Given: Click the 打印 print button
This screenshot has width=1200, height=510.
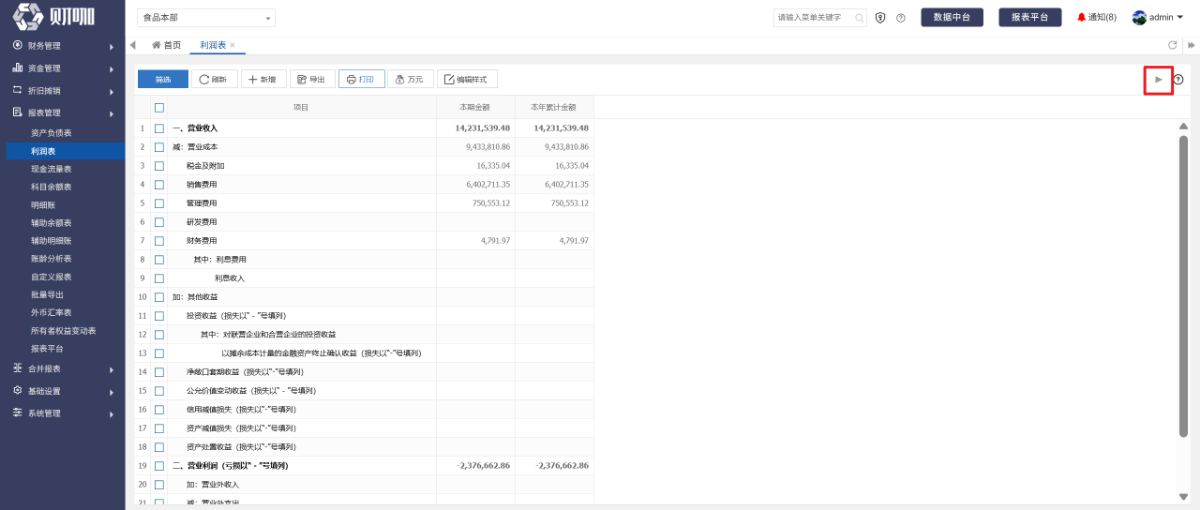Looking at the screenshot, I should (x=361, y=79).
